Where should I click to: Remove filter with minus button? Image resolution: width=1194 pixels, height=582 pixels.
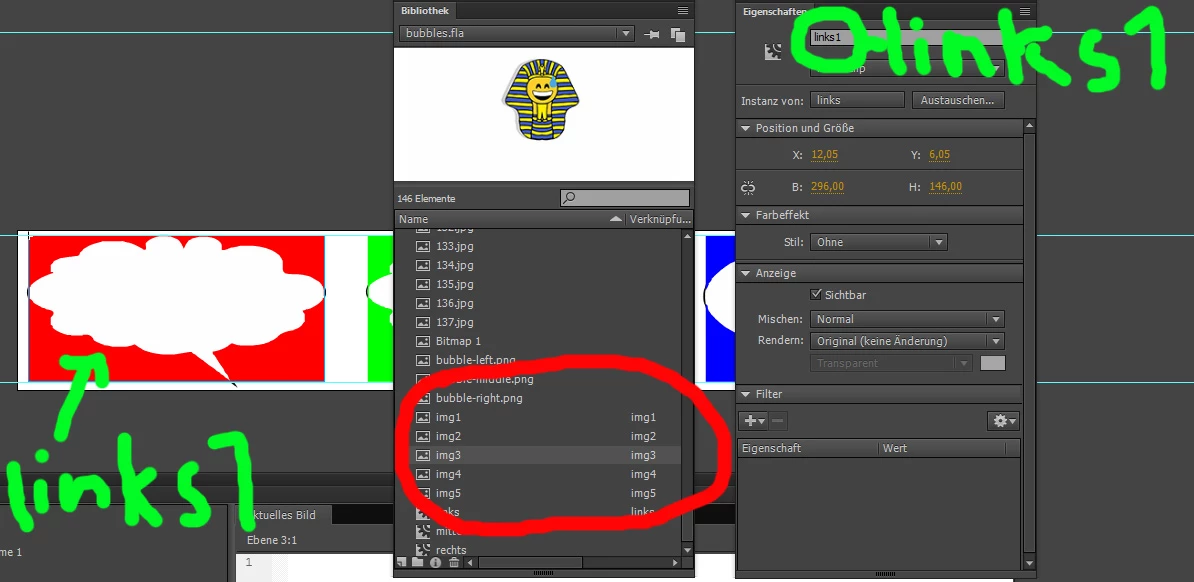pyautogui.click(x=777, y=421)
